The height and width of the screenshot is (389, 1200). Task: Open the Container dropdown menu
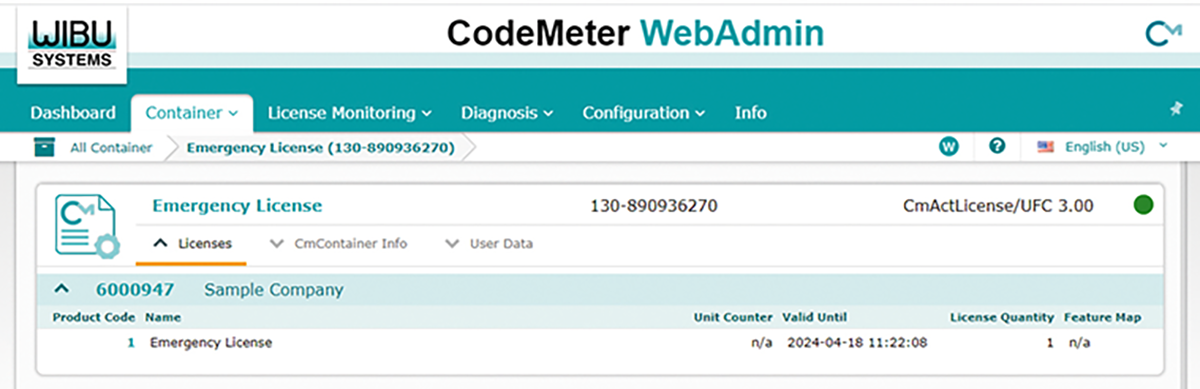(x=192, y=113)
